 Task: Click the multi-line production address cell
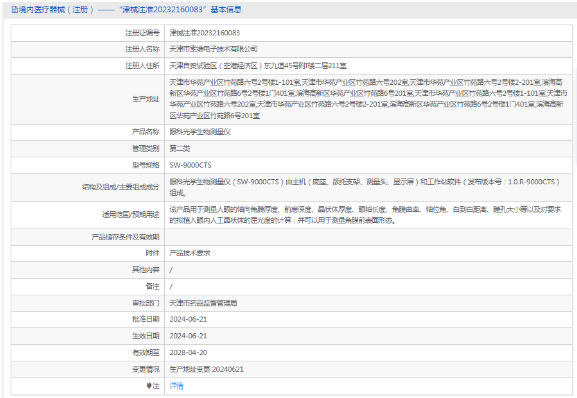point(368,99)
